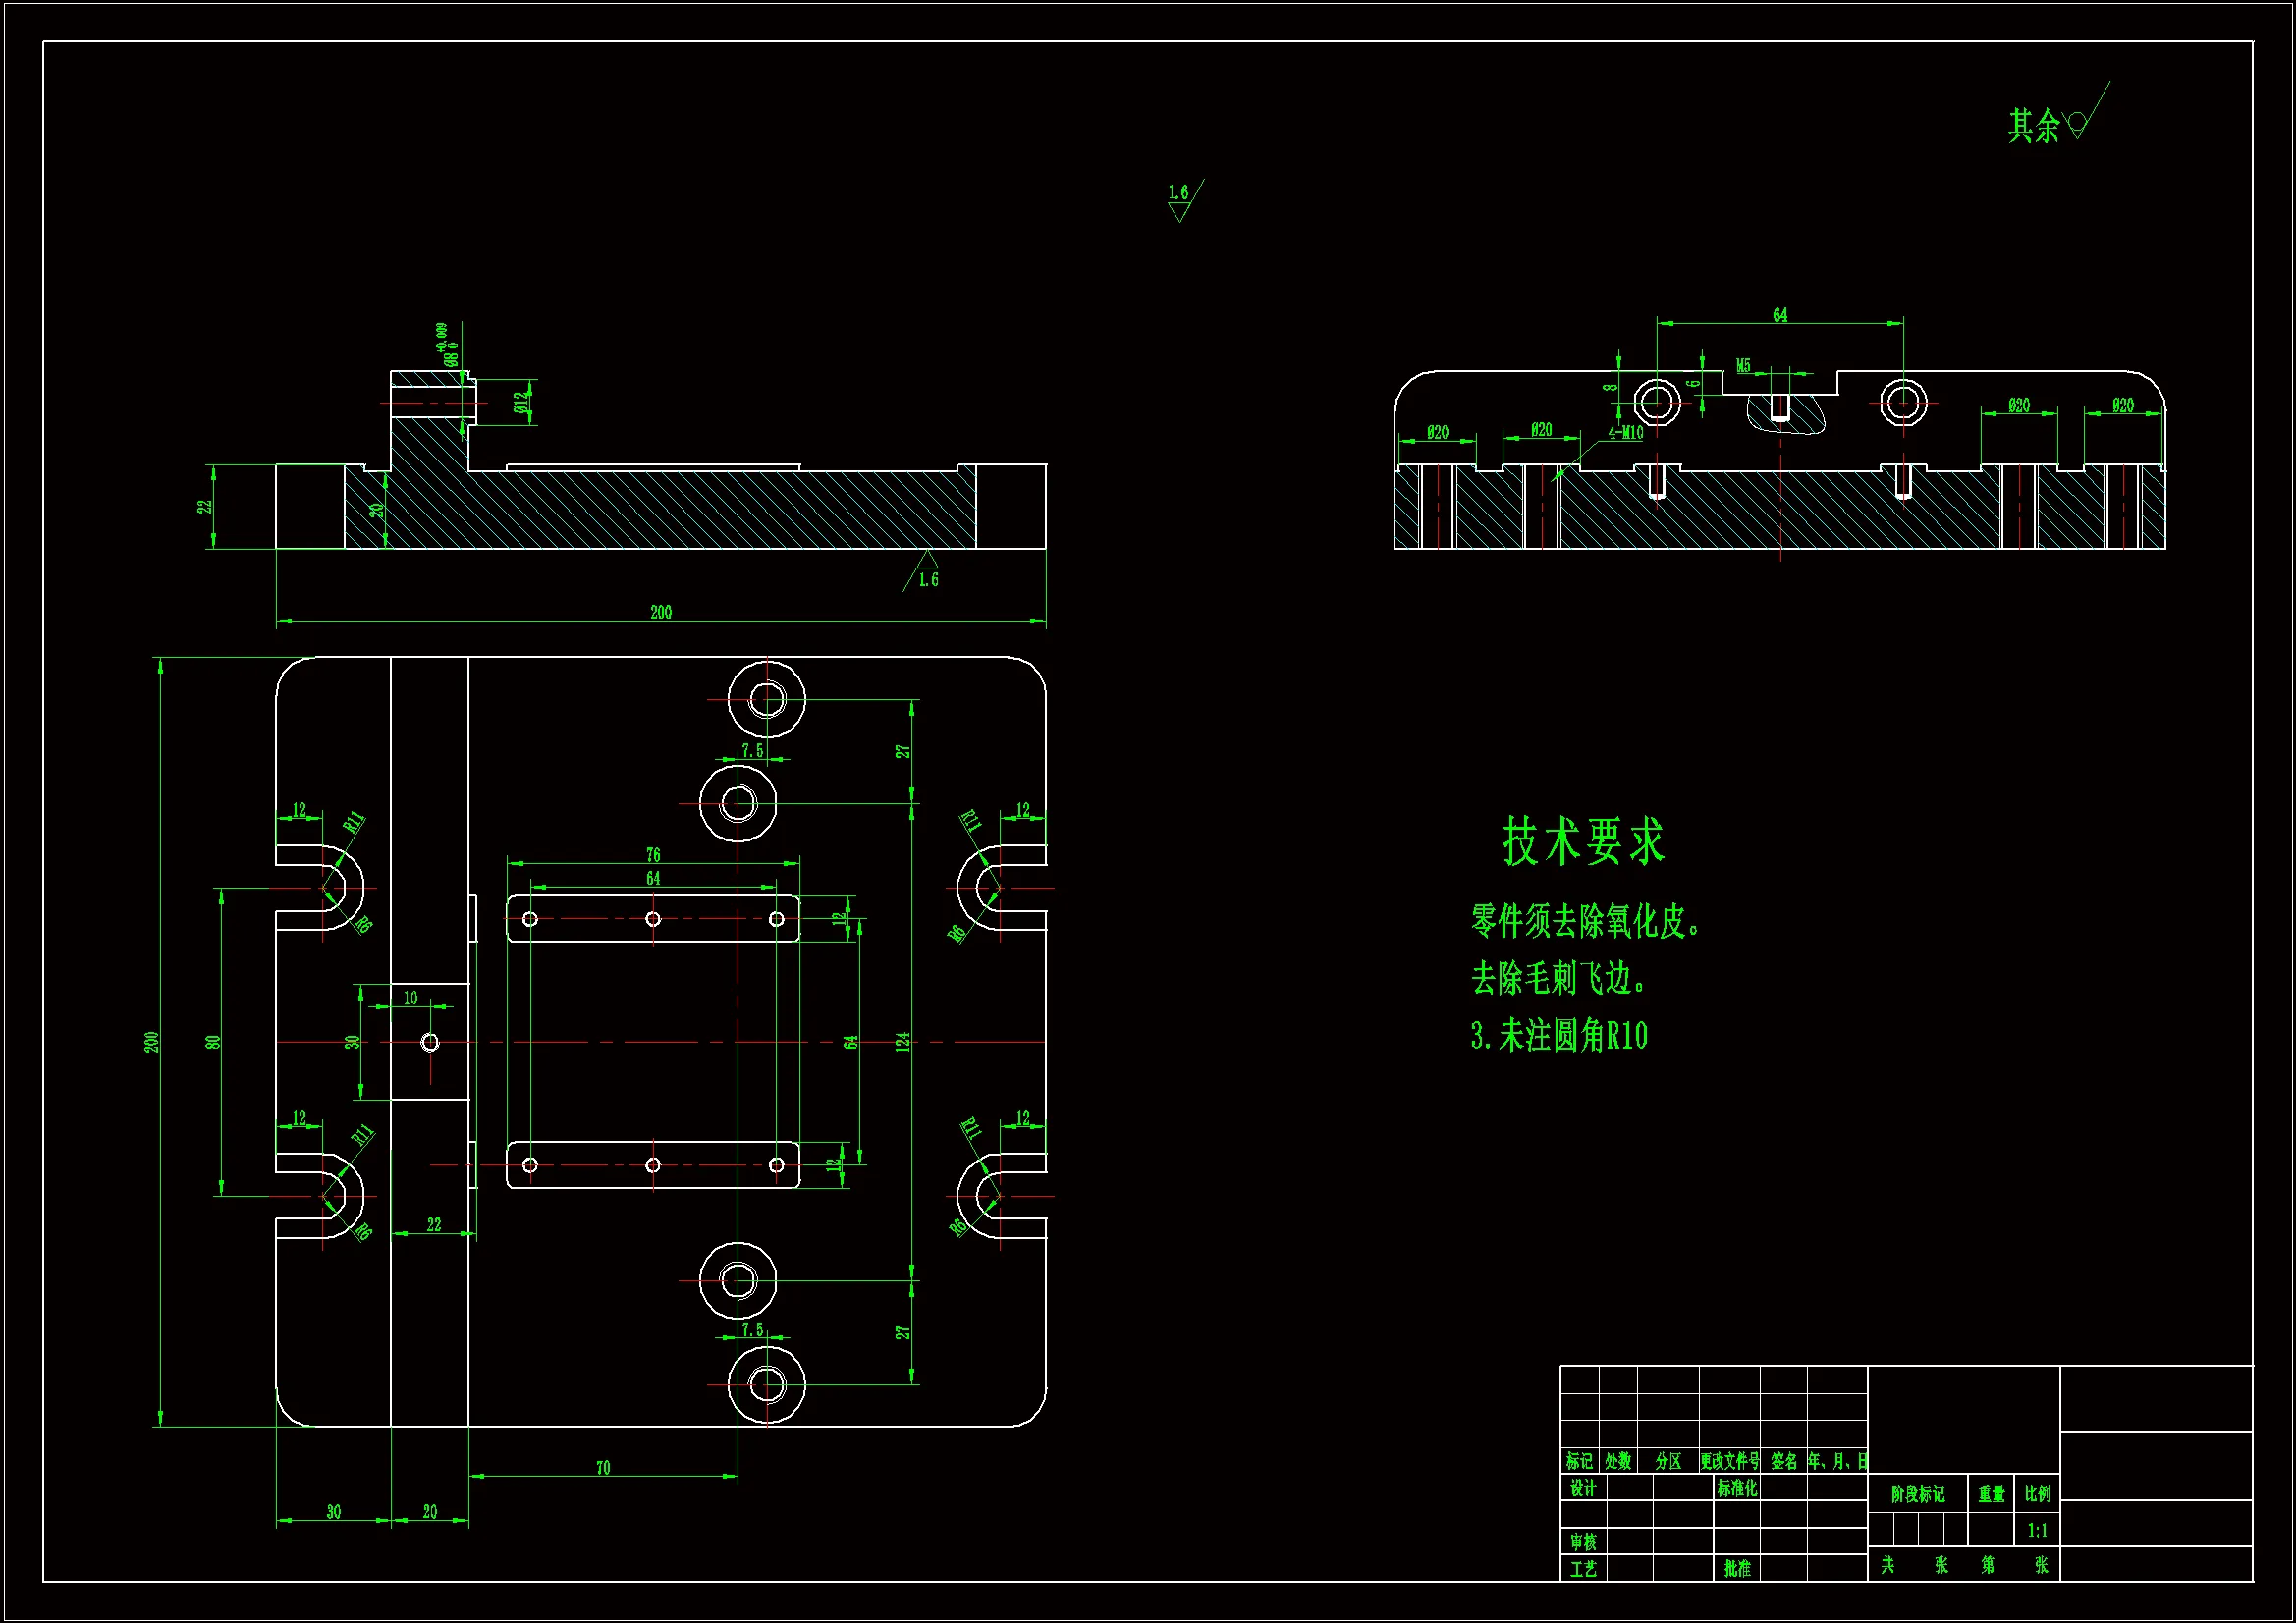Click the 4-M10 thread callout label

(1626, 433)
